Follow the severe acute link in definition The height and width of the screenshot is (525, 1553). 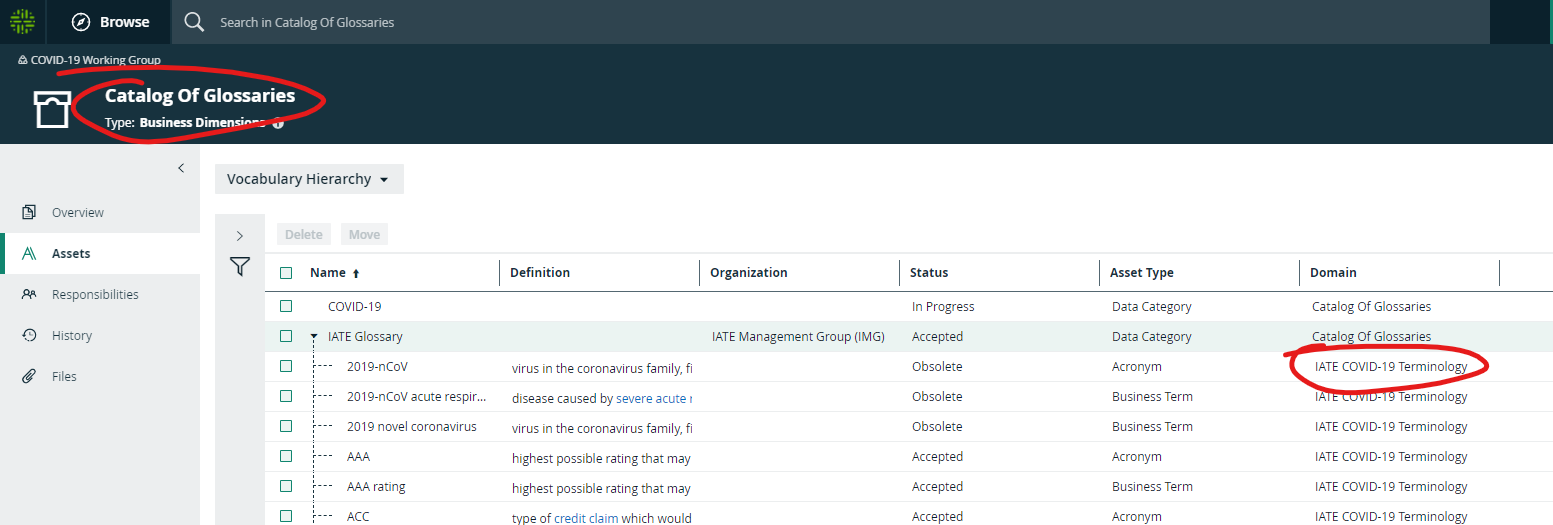[x=654, y=398]
